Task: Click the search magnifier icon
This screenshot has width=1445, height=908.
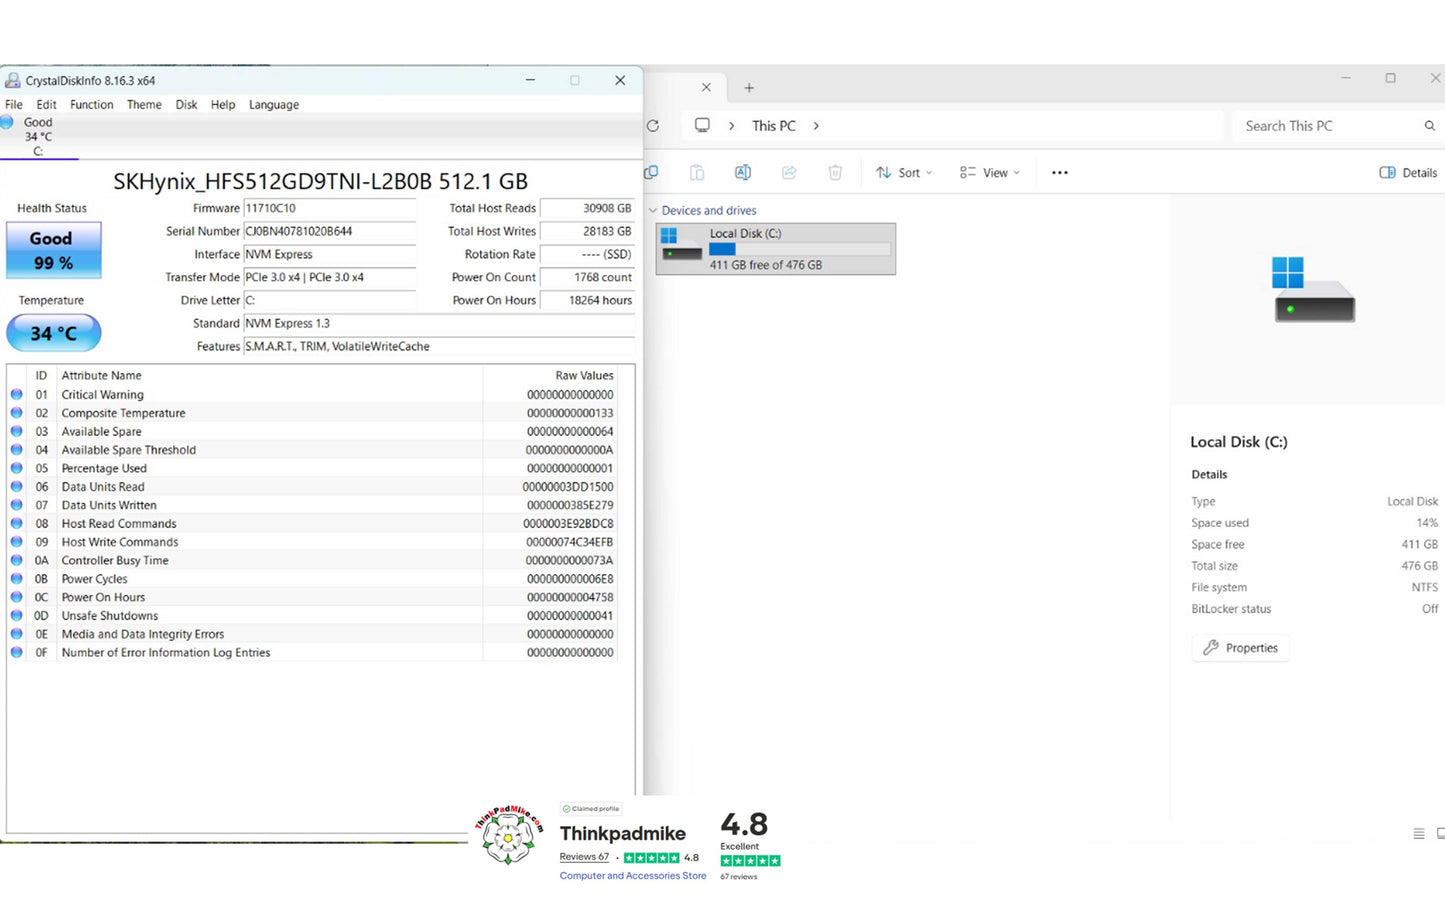Action: pos(1429,126)
